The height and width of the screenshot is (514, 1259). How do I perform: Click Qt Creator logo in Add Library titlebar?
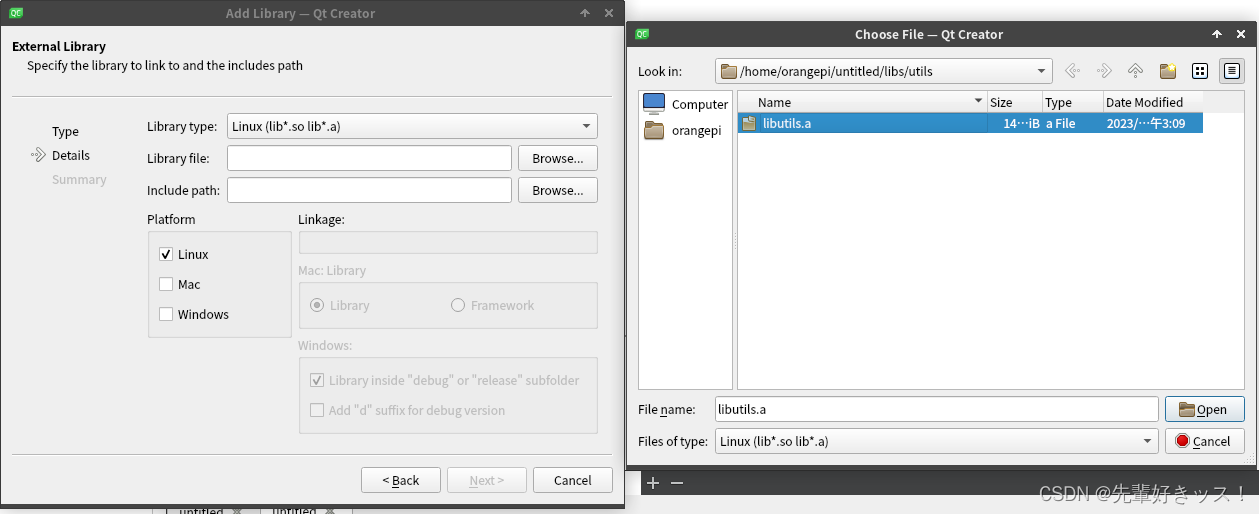pos(16,13)
